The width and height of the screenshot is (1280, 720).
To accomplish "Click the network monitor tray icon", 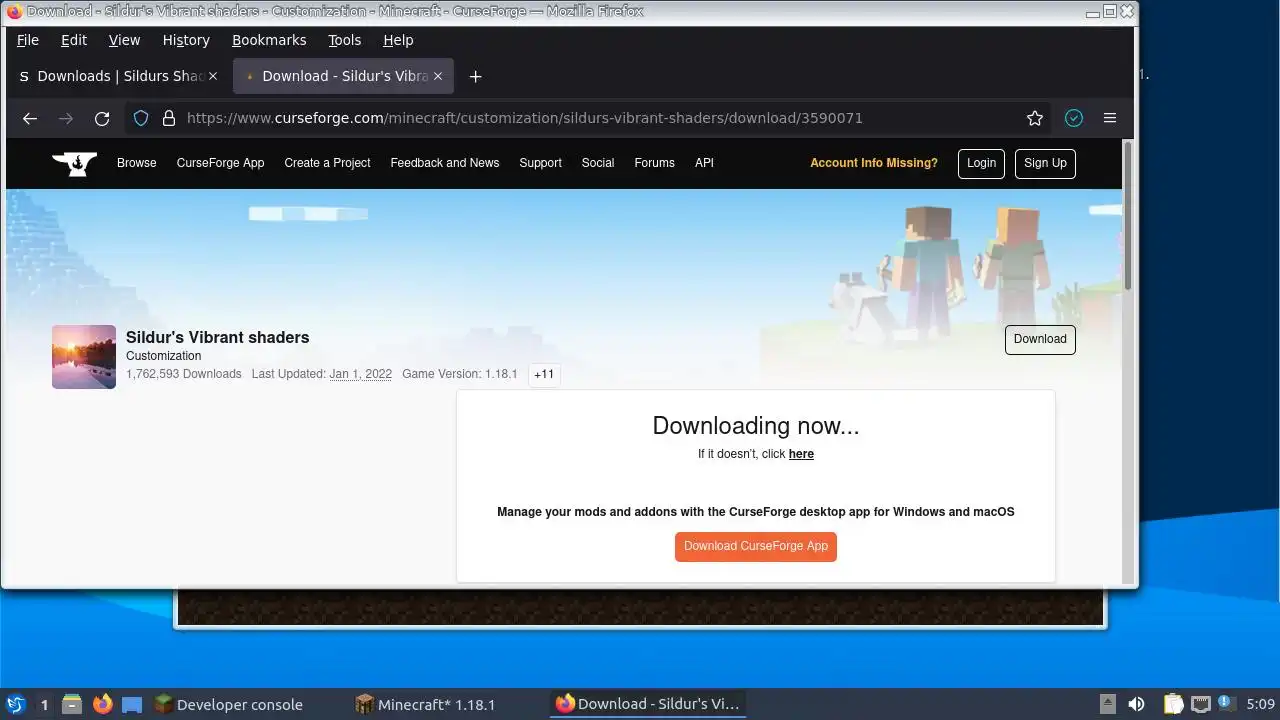I will 1201,704.
